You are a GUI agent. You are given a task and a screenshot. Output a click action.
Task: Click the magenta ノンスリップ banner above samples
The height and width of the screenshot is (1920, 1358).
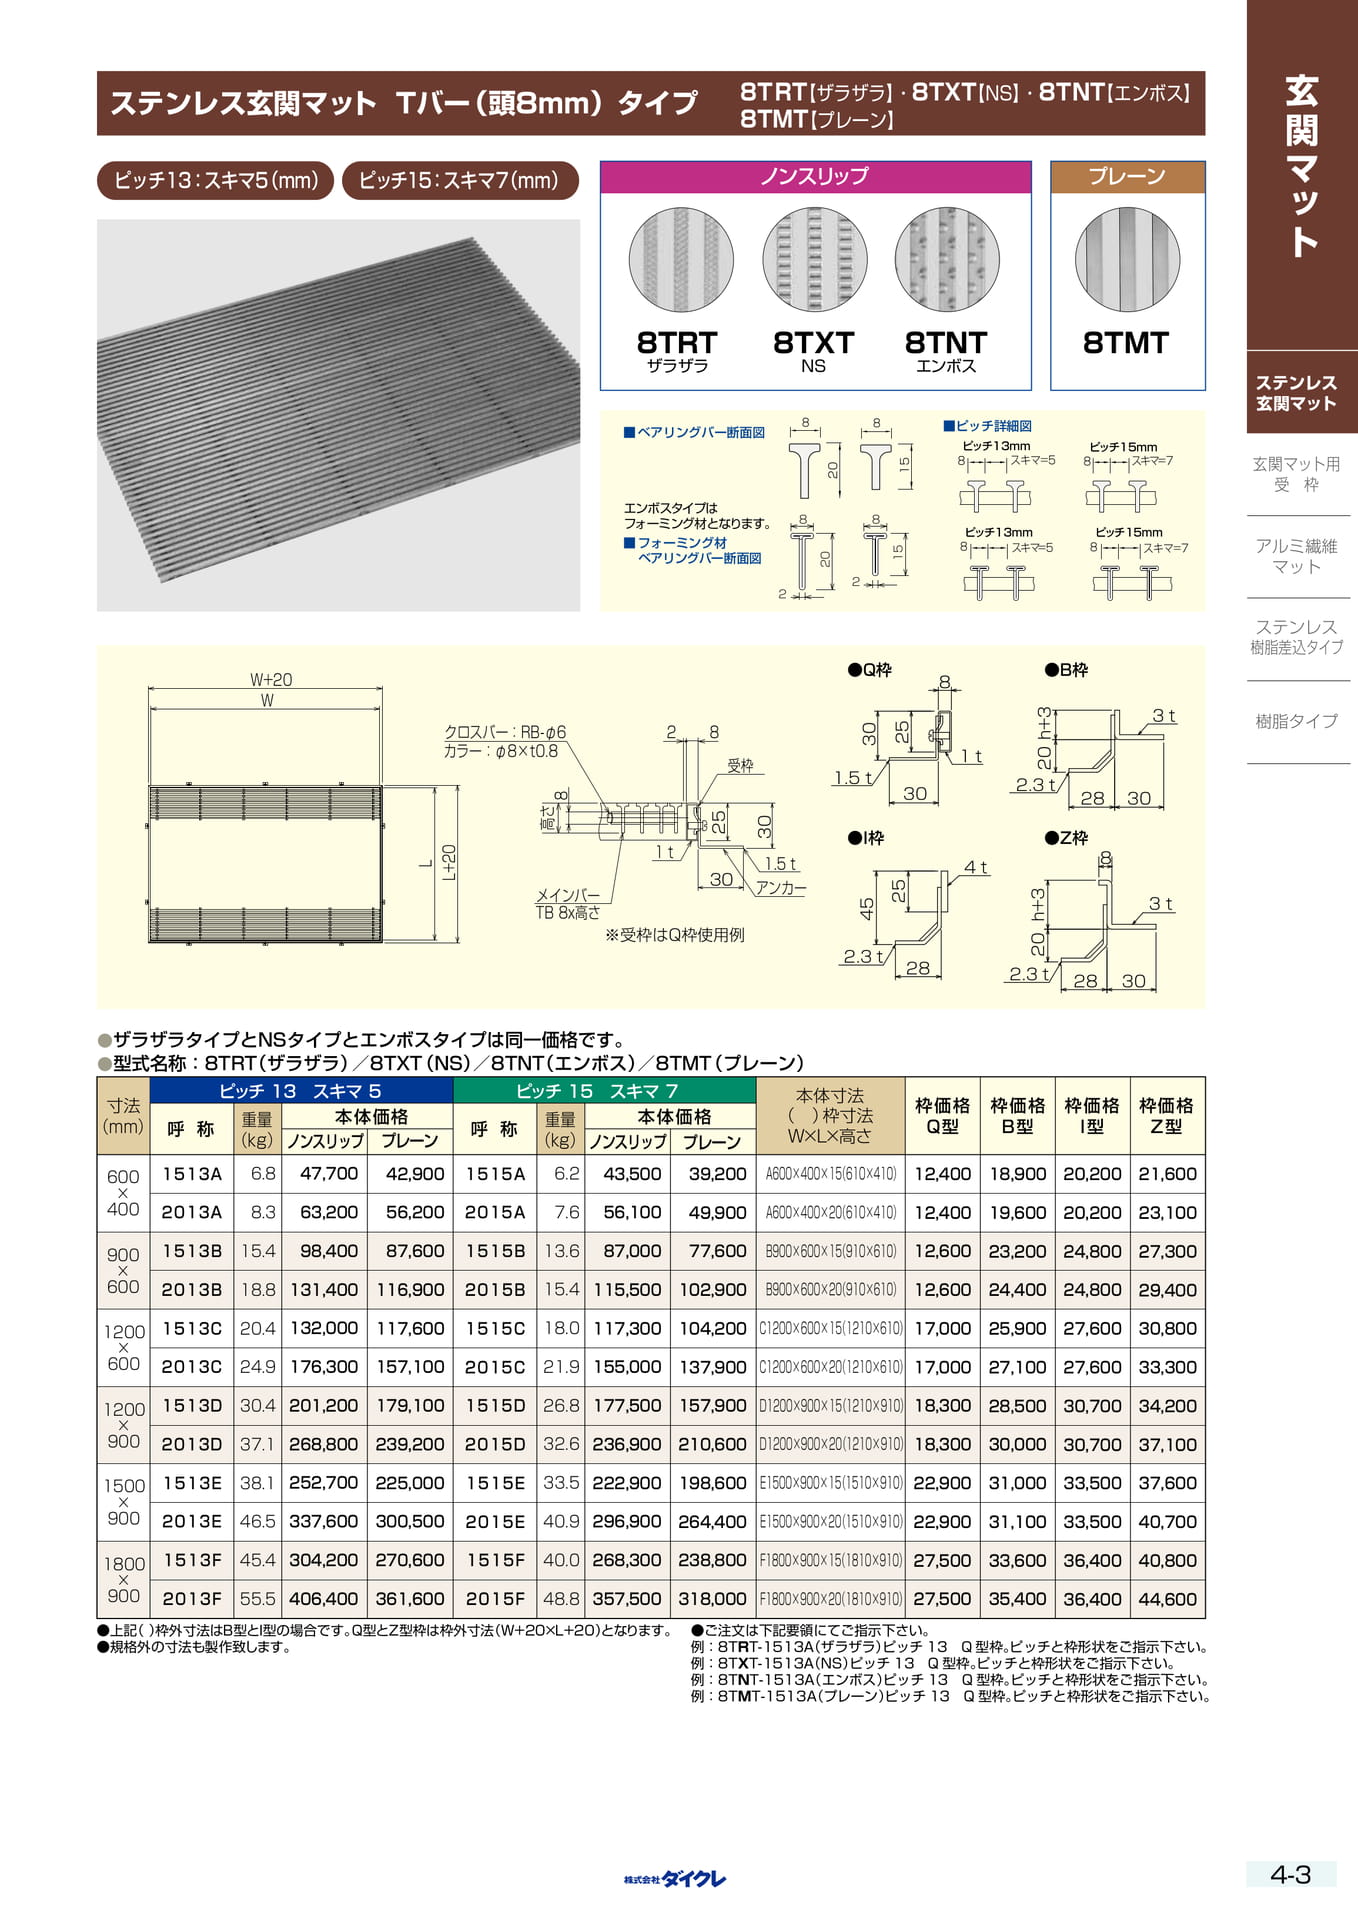point(815,177)
